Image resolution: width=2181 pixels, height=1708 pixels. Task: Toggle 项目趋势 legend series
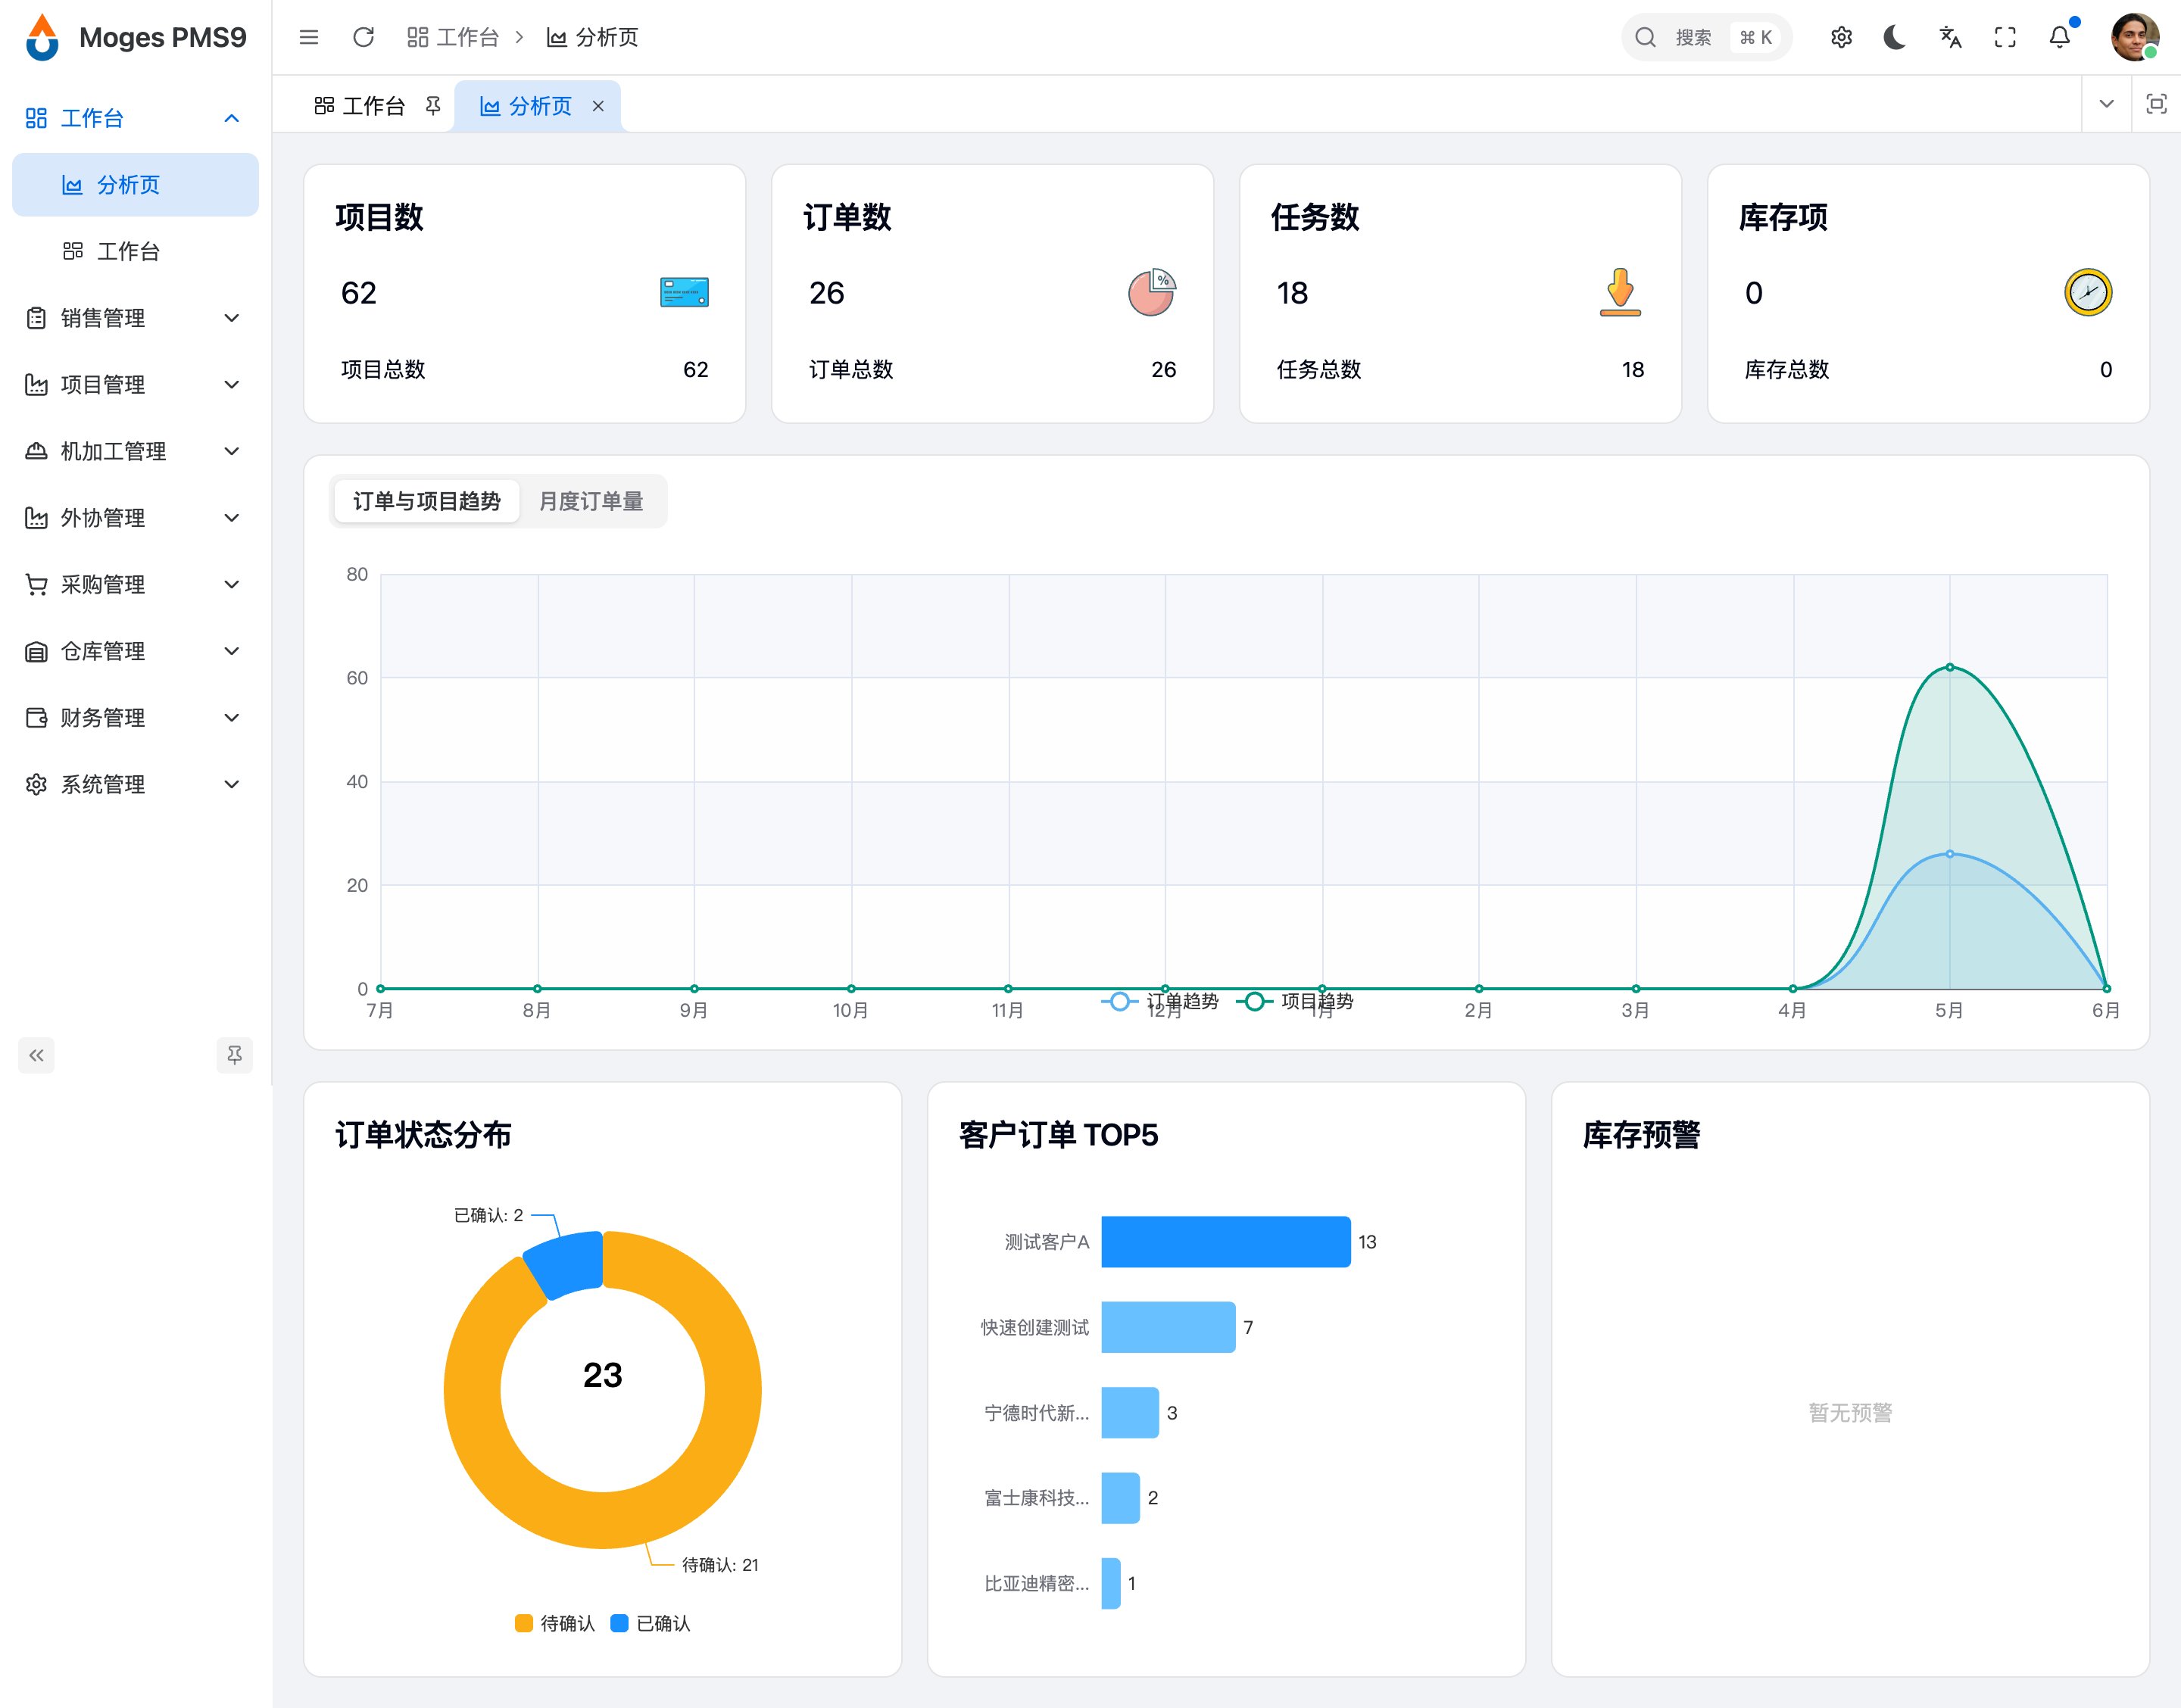[x=1295, y=1001]
